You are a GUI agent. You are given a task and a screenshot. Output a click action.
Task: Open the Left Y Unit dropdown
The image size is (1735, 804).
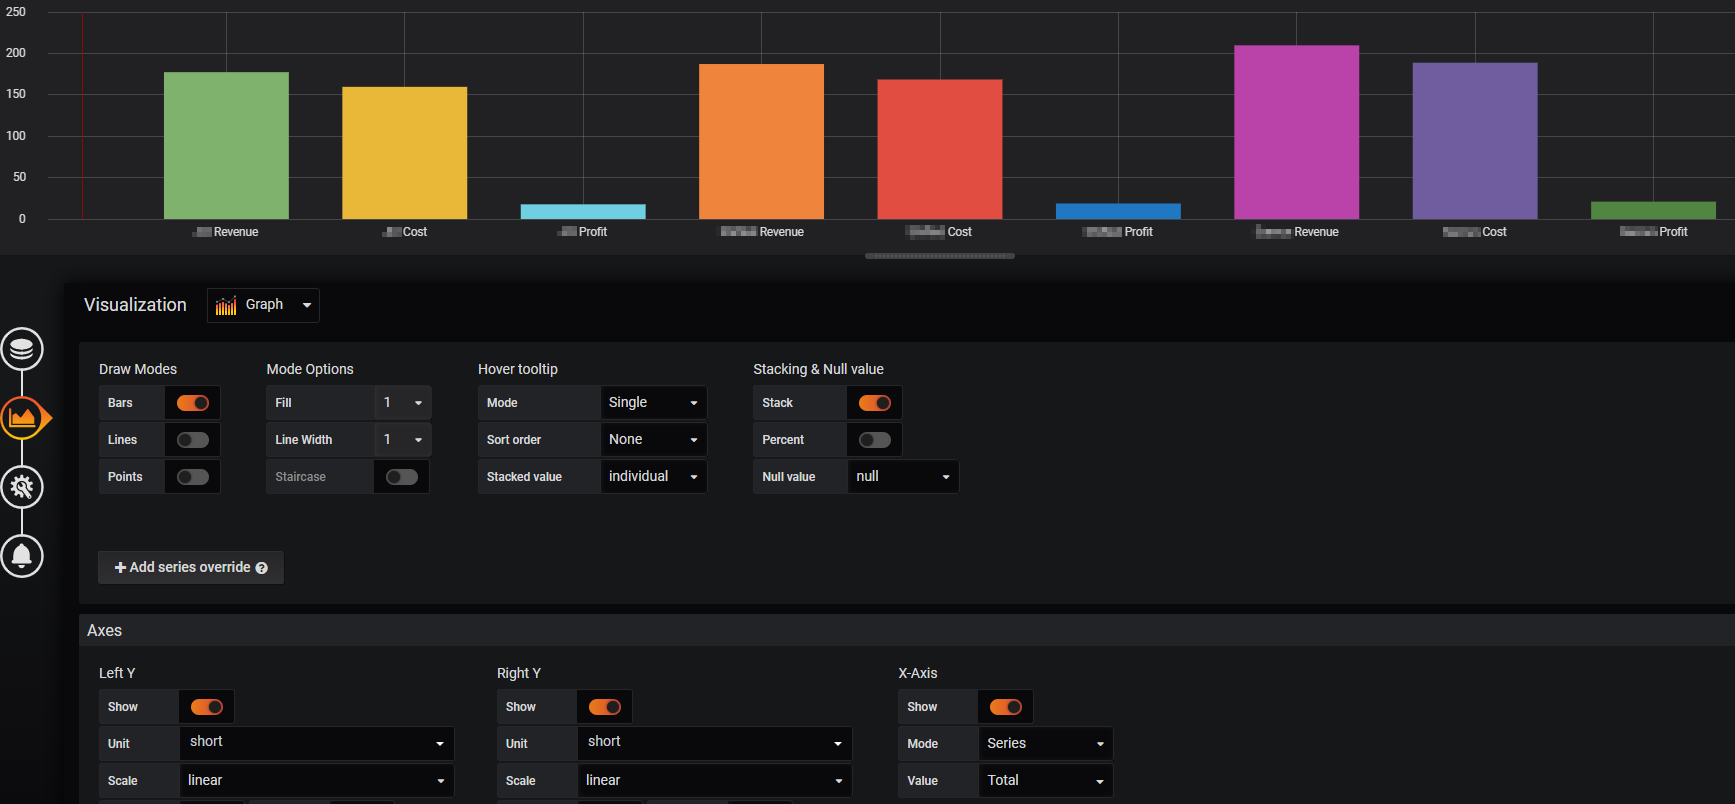point(317,743)
